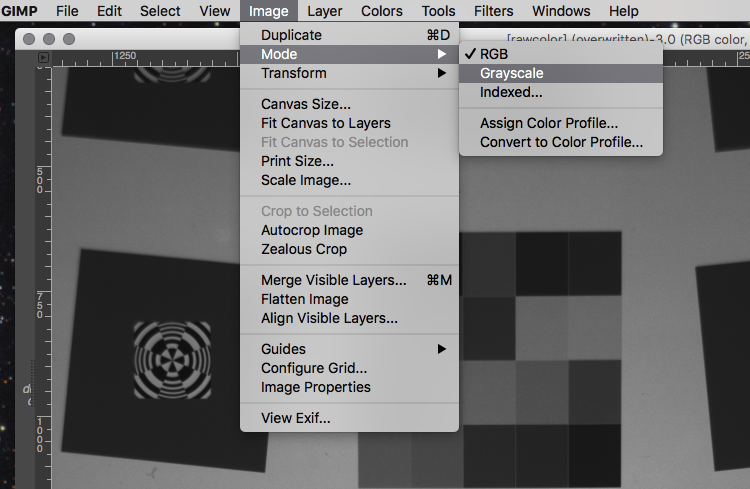Open the Edit menu
The width and height of the screenshot is (750, 489).
[109, 11]
